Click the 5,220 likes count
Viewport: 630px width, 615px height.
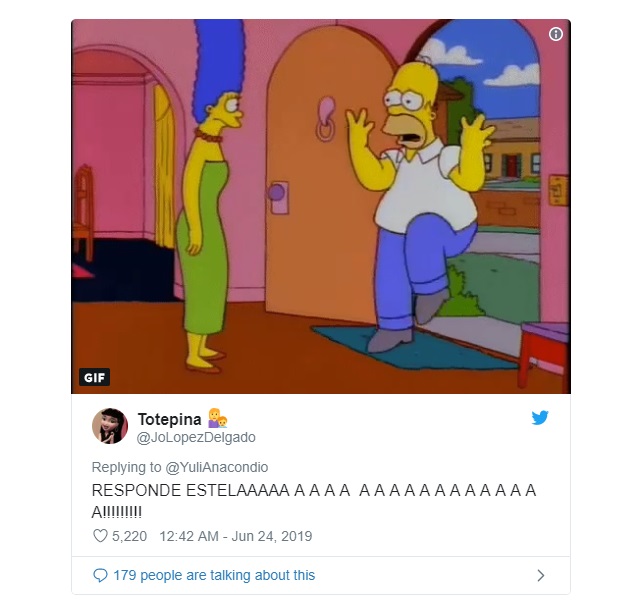tap(129, 536)
